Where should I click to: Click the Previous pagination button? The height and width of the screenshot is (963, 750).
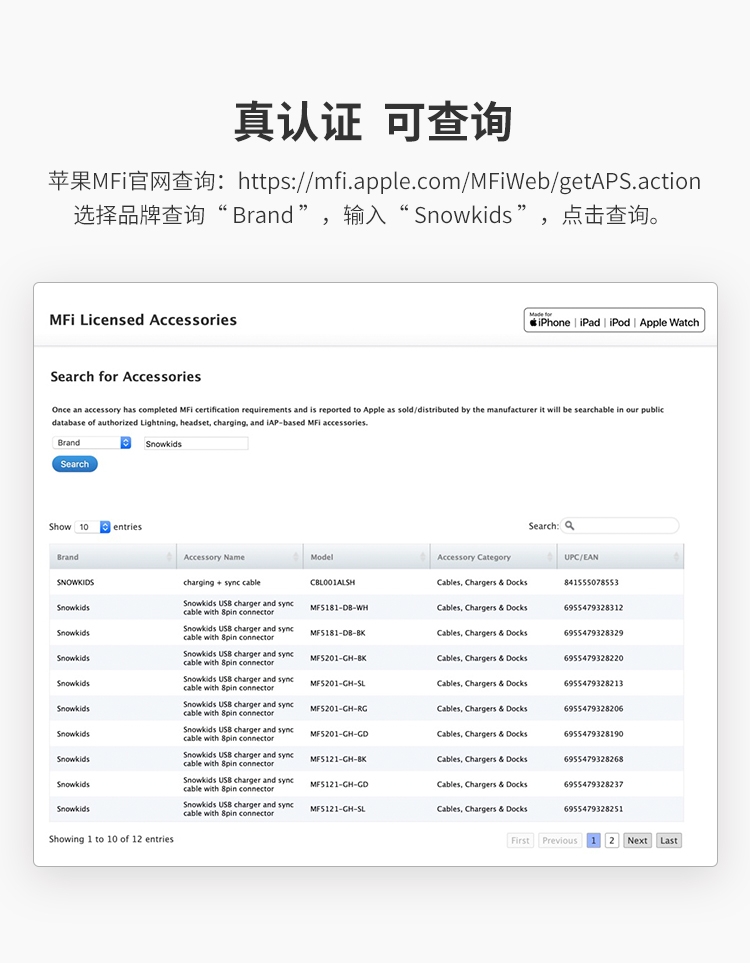coord(560,840)
